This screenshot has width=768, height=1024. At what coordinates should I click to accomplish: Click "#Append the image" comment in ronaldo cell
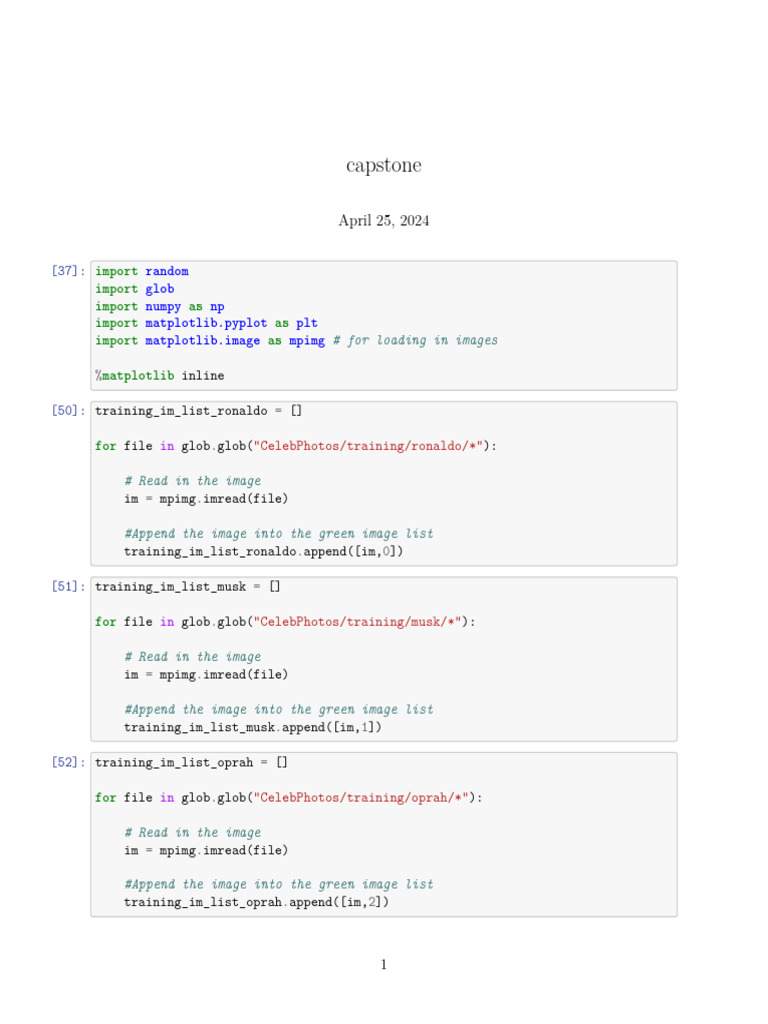(x=279, y=534)
